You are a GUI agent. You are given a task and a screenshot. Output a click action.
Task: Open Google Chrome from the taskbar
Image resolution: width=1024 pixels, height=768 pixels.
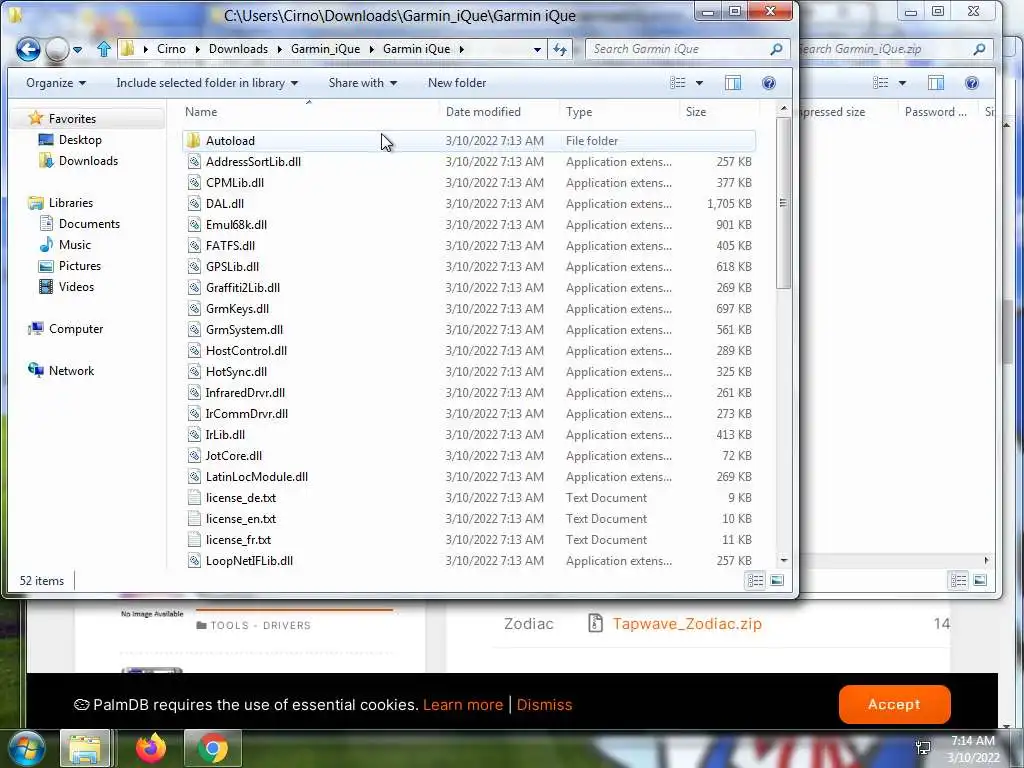click(213, 748)
